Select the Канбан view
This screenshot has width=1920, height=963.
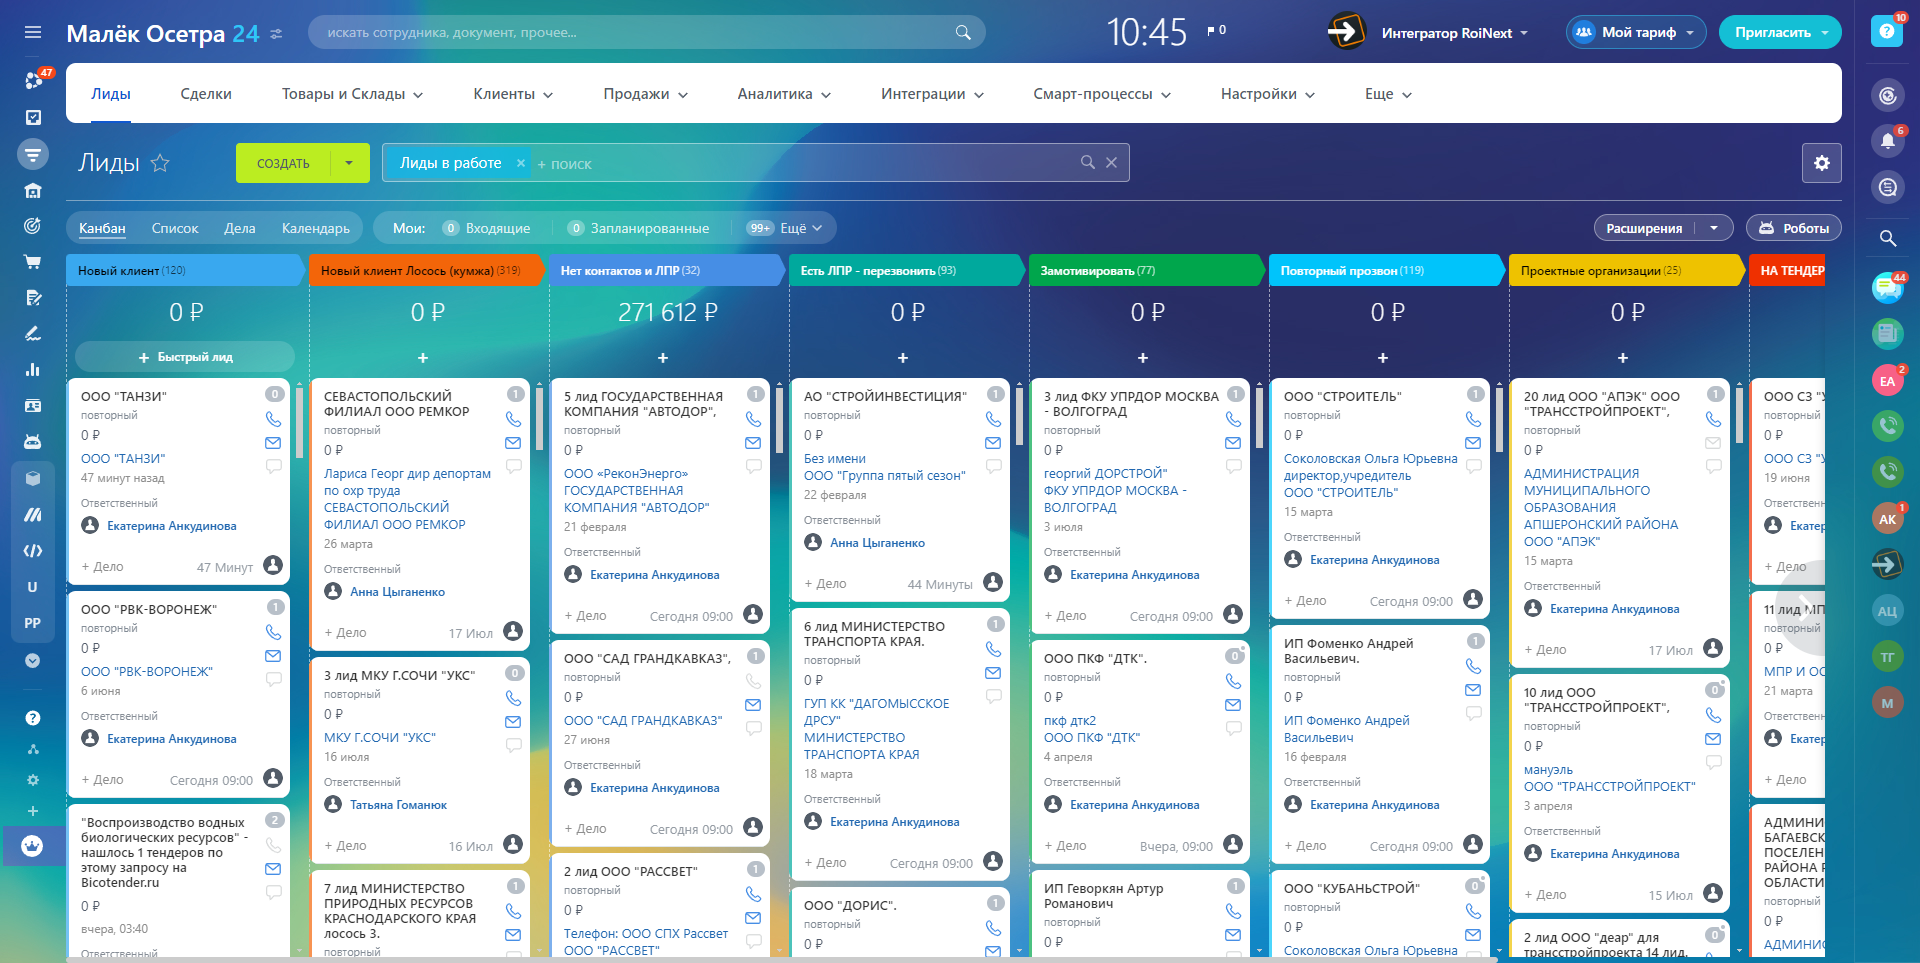pos(102,228)
